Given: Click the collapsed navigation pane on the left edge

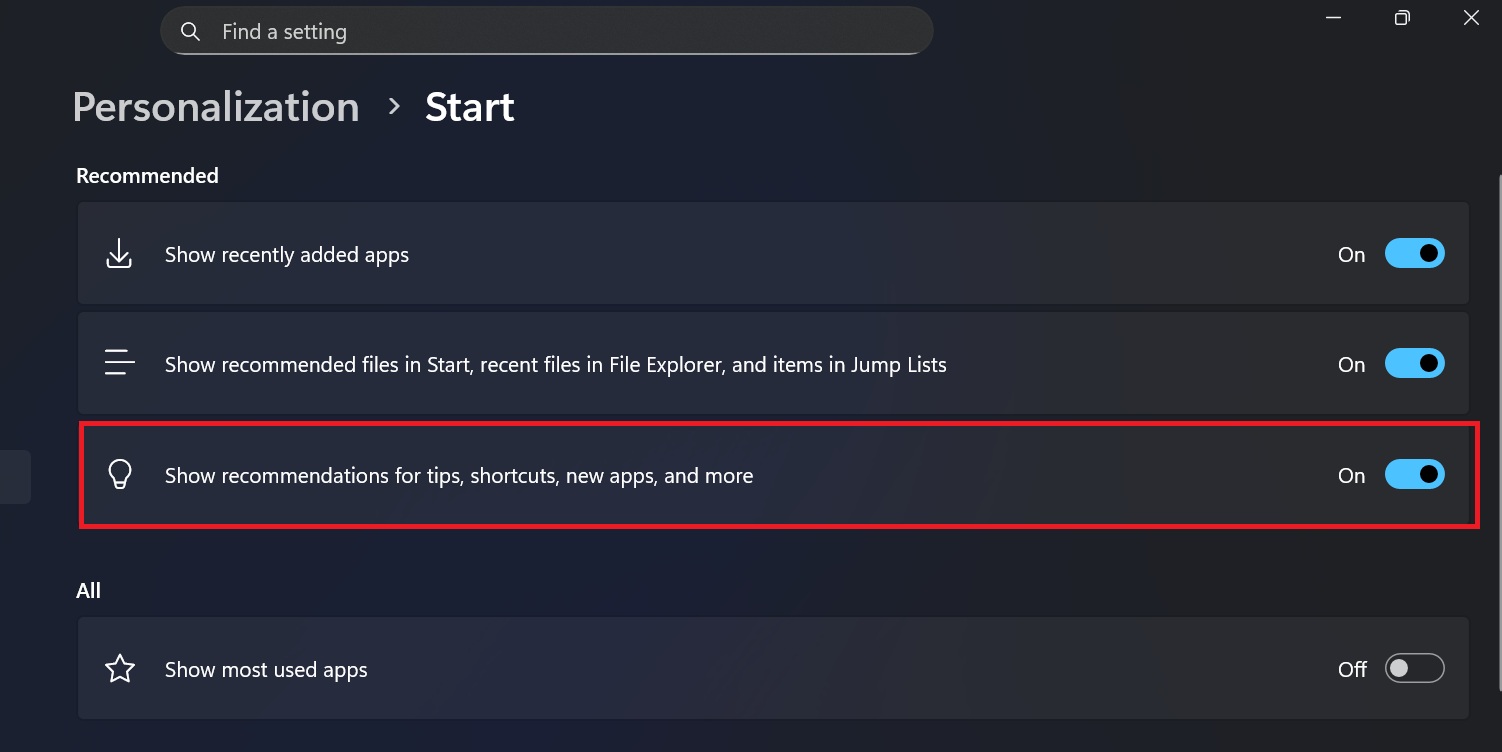Looking at the screenshot, I should click(15, 475).
